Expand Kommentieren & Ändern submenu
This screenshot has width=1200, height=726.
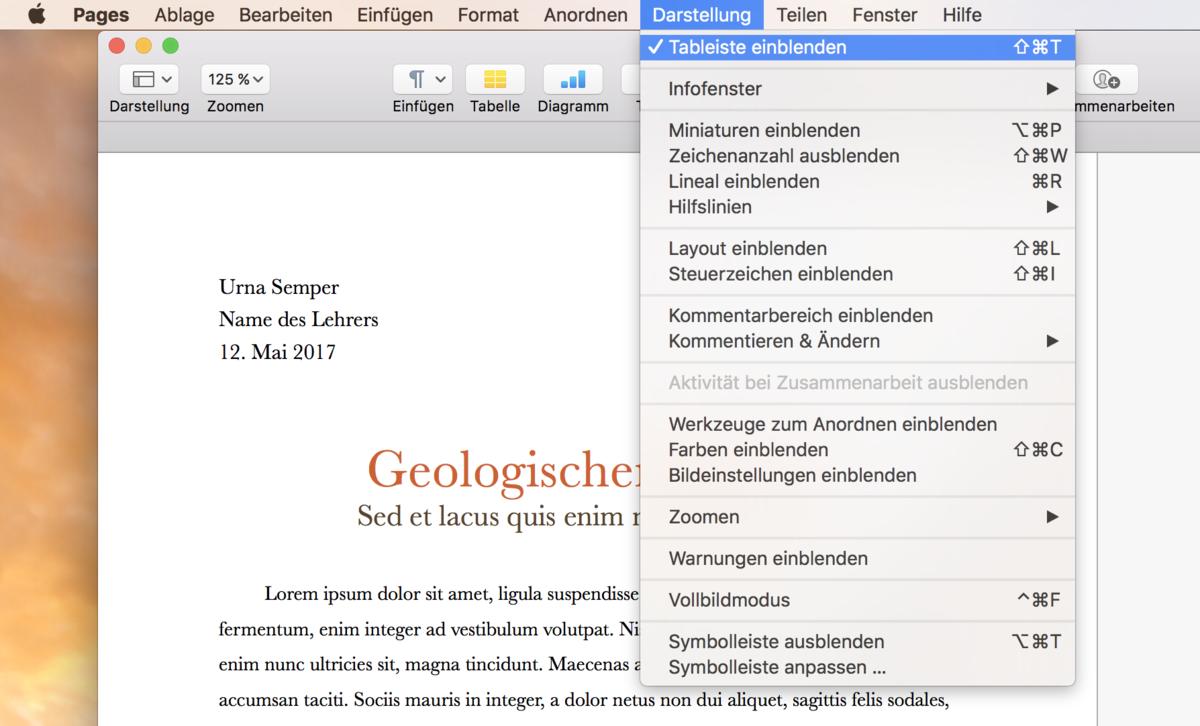click(857, 341)
